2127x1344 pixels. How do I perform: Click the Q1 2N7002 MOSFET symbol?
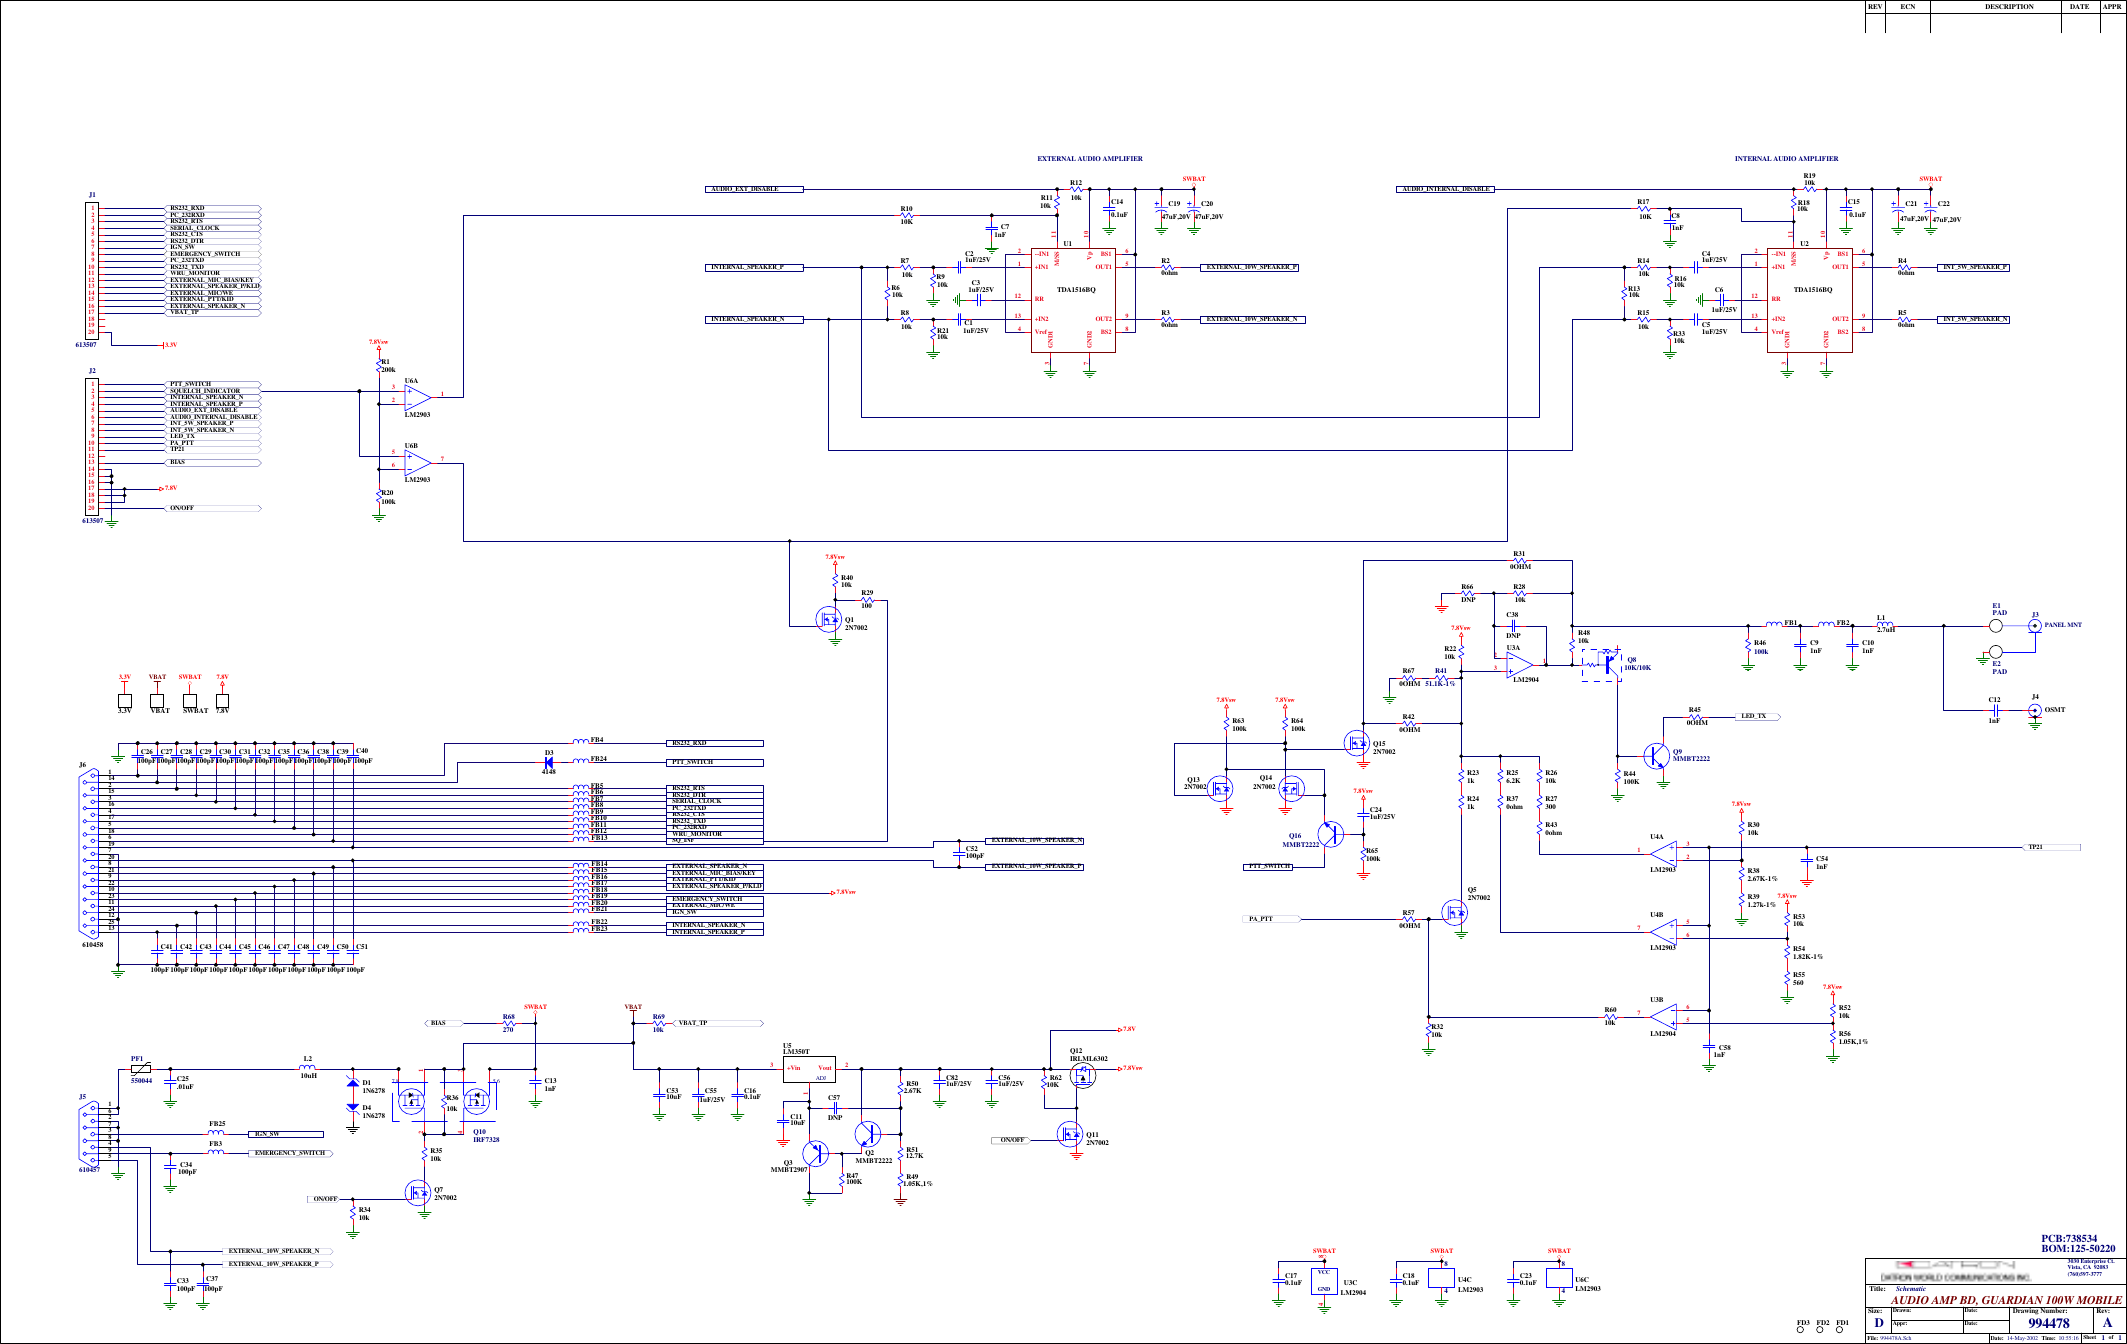pos(829,619)
